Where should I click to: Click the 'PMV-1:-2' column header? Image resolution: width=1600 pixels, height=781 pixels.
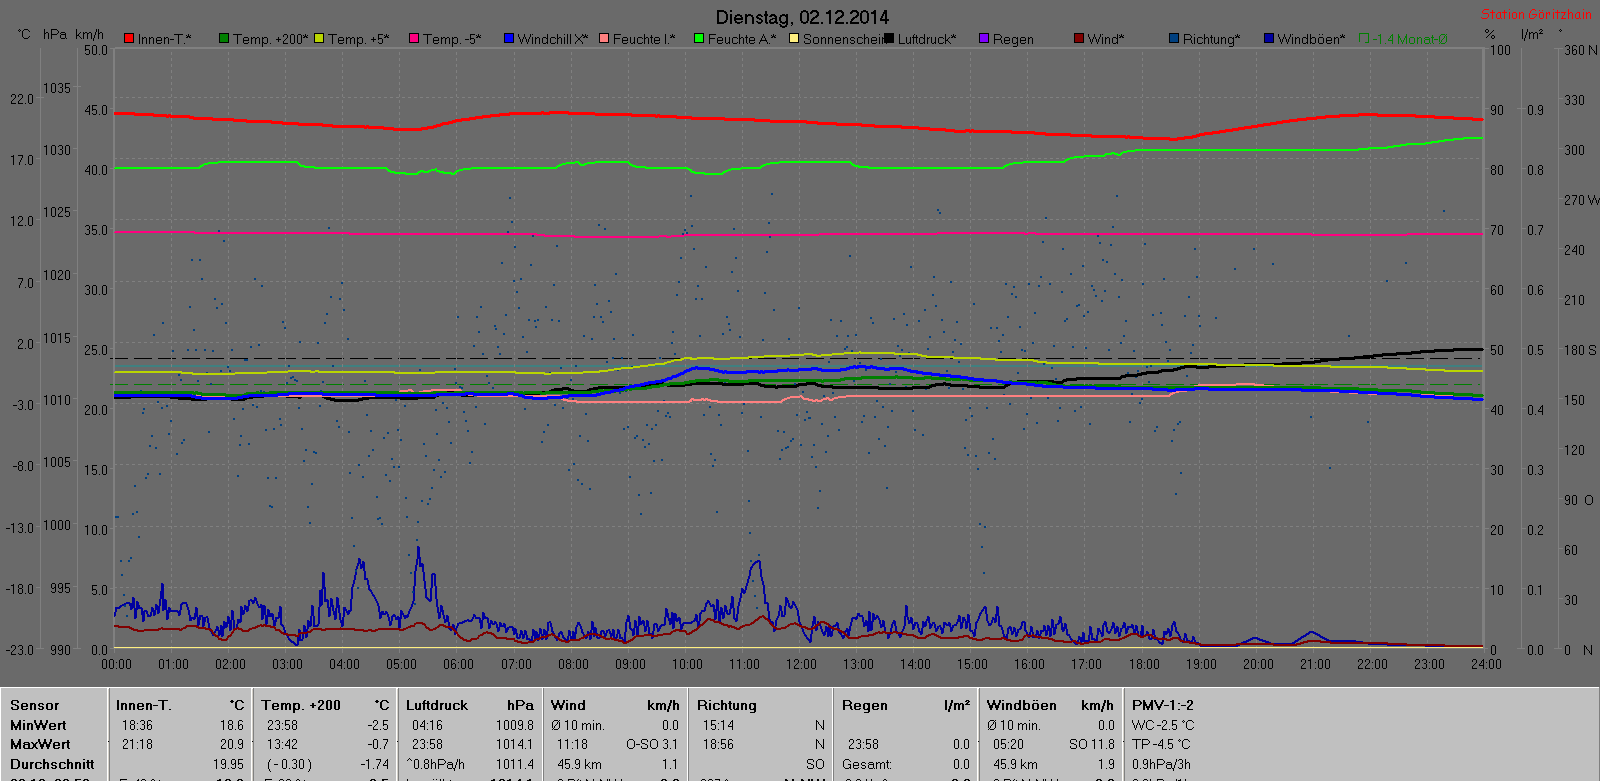pyautogui.click(x=1163, y=705)
